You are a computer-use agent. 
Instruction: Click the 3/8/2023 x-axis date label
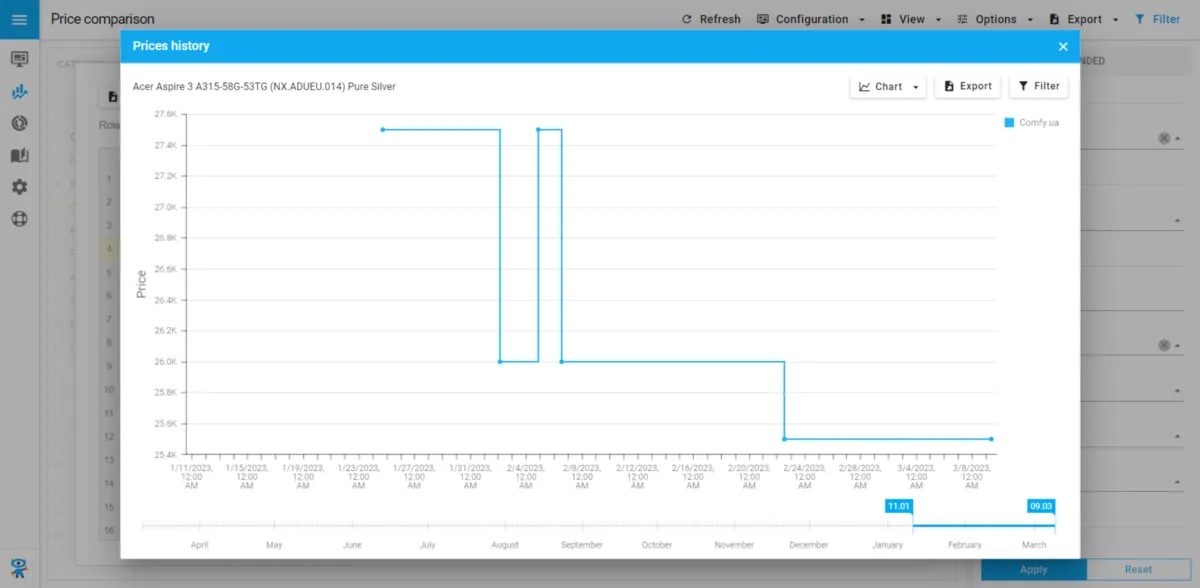[x=972, y=476]
